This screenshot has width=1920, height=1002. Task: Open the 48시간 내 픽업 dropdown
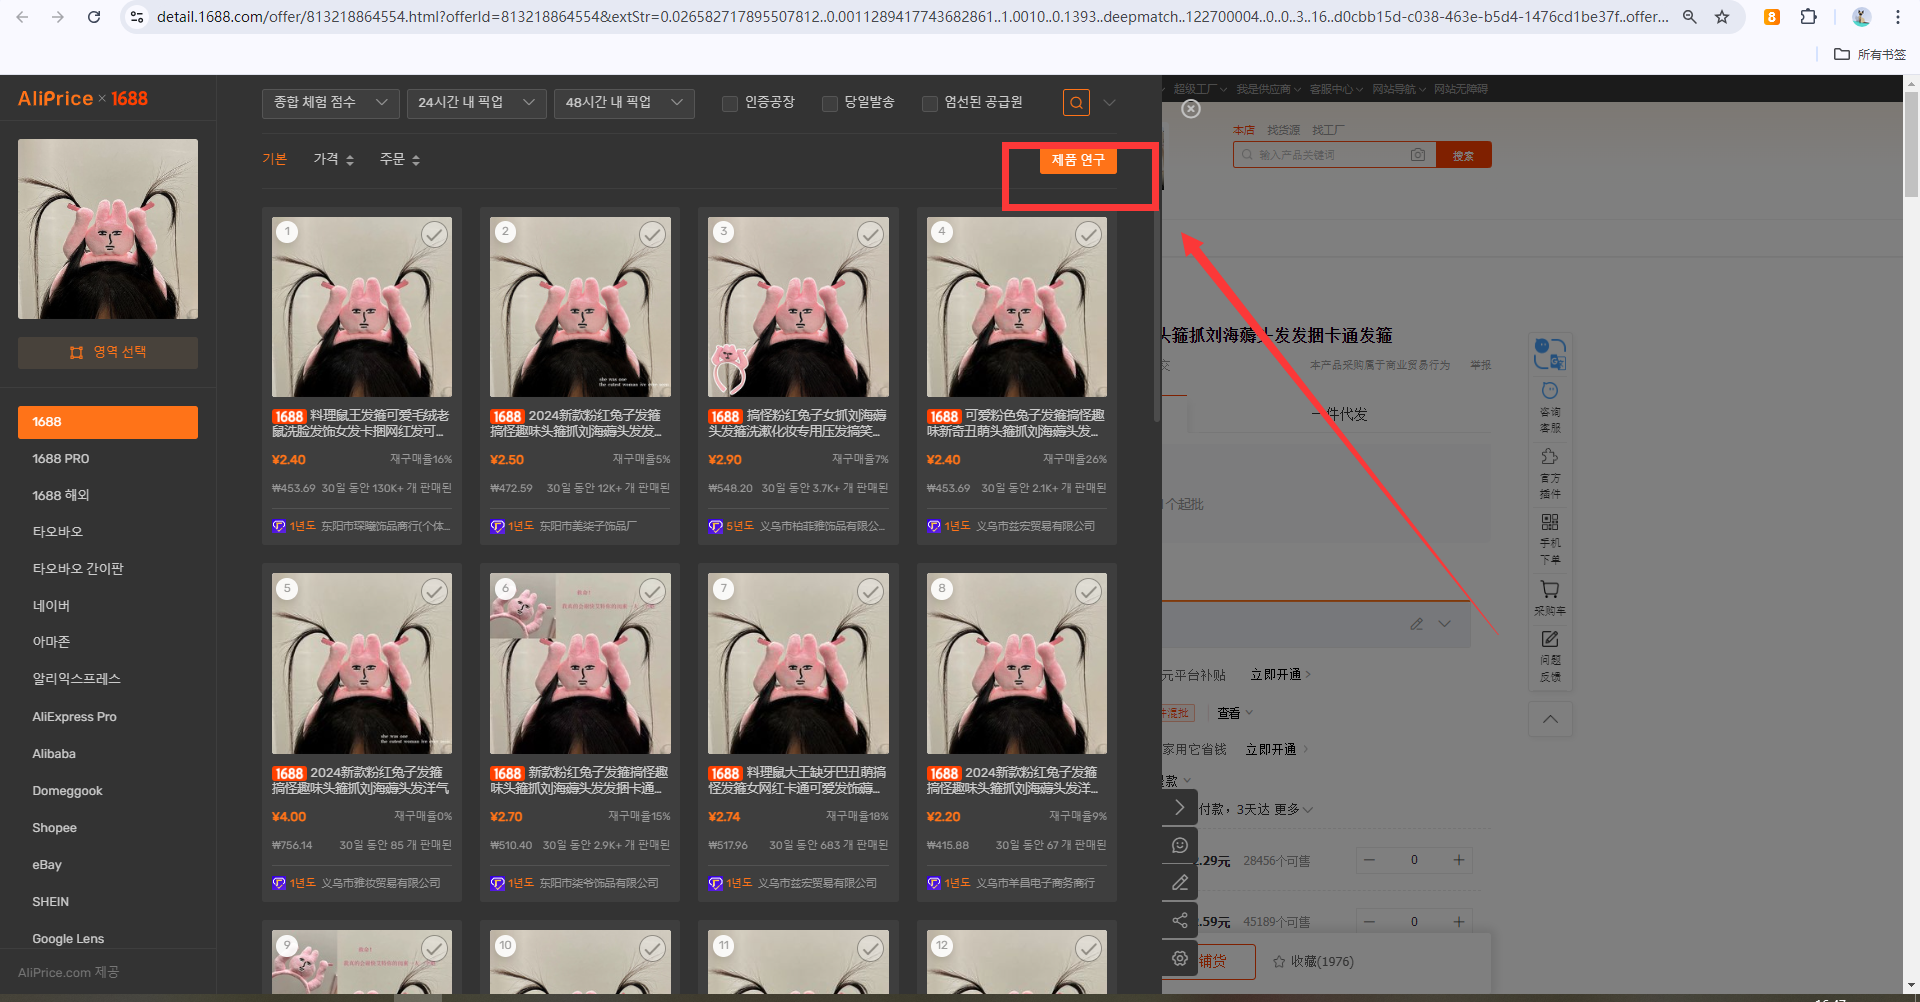624,103
